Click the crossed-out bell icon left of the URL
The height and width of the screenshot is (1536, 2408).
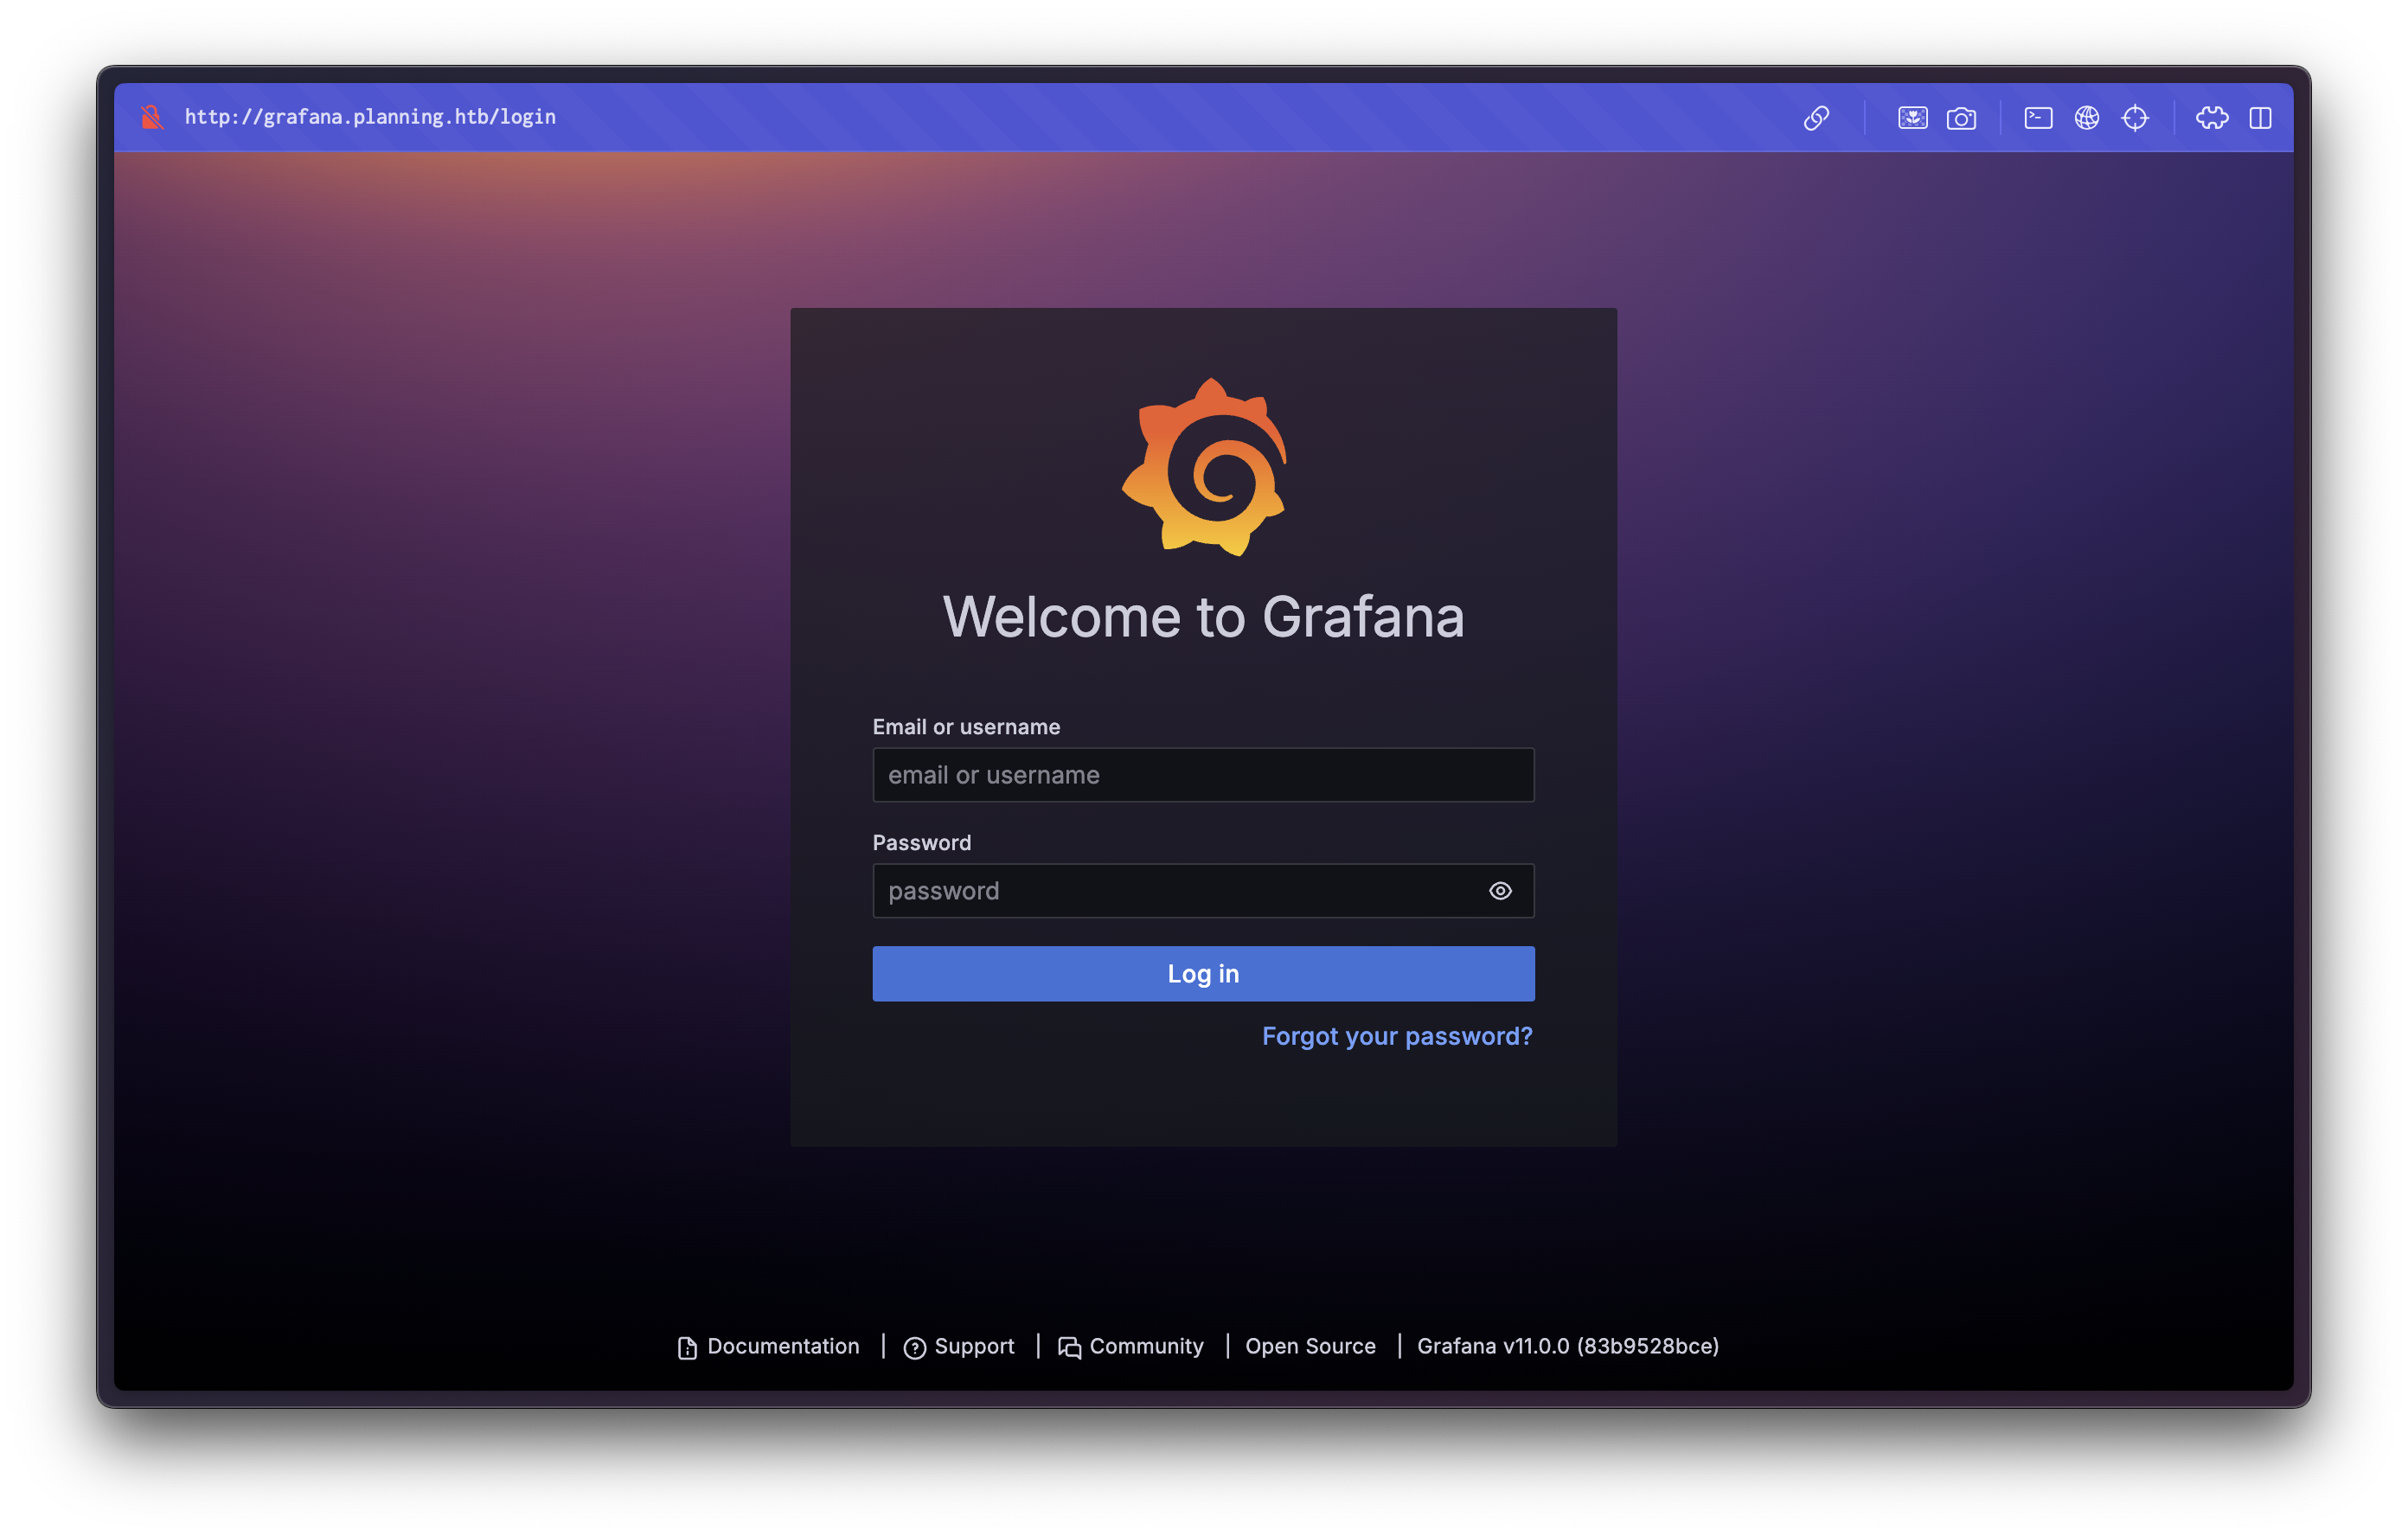point(152,117)
